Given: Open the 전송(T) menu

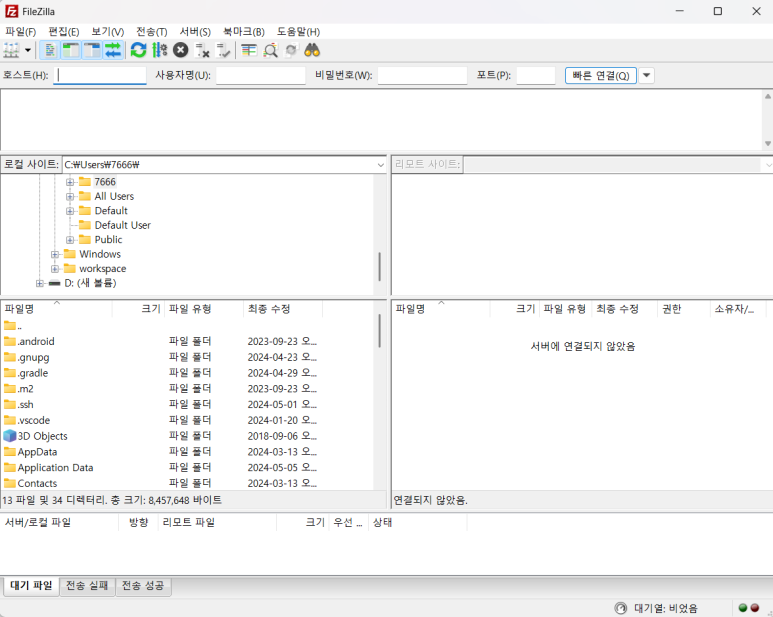Looking at the screenshot, I should point(152,32).
